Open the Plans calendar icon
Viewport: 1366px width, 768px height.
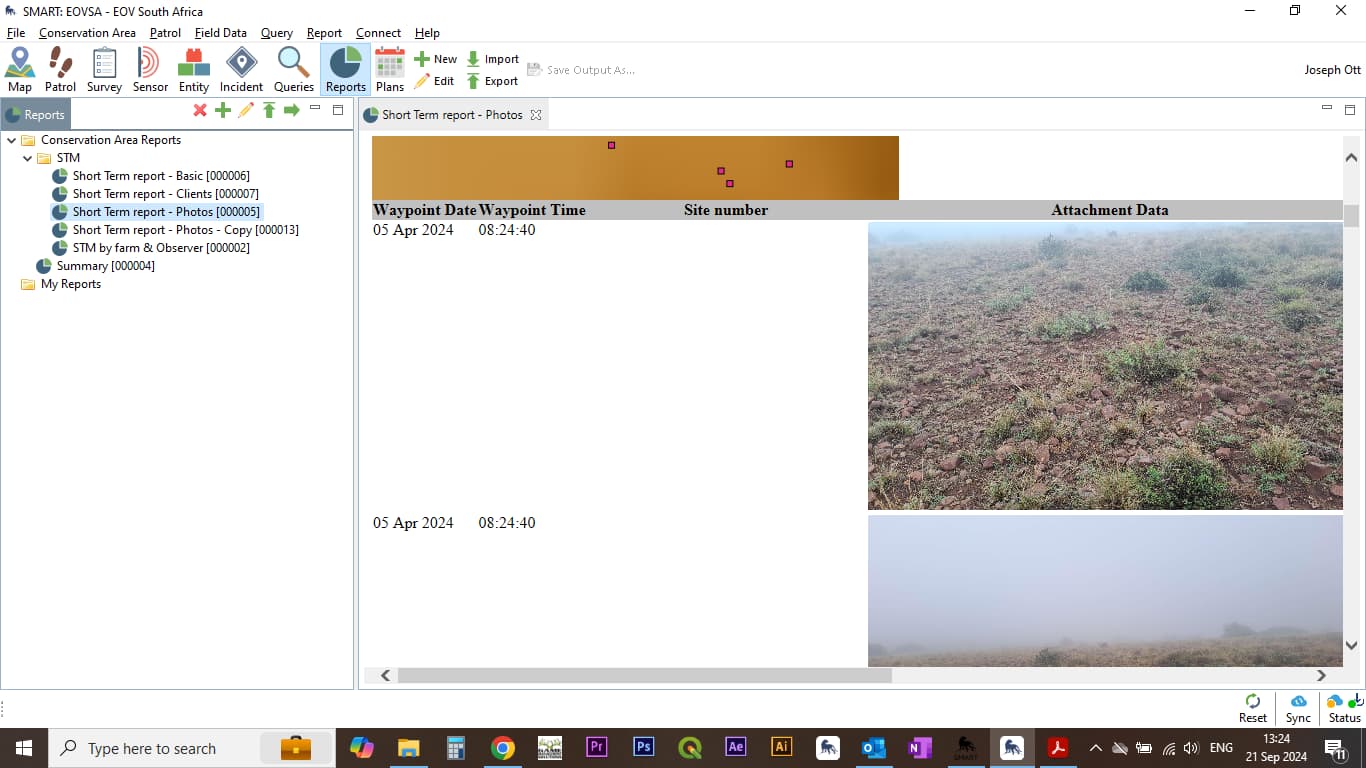(390, 70)
